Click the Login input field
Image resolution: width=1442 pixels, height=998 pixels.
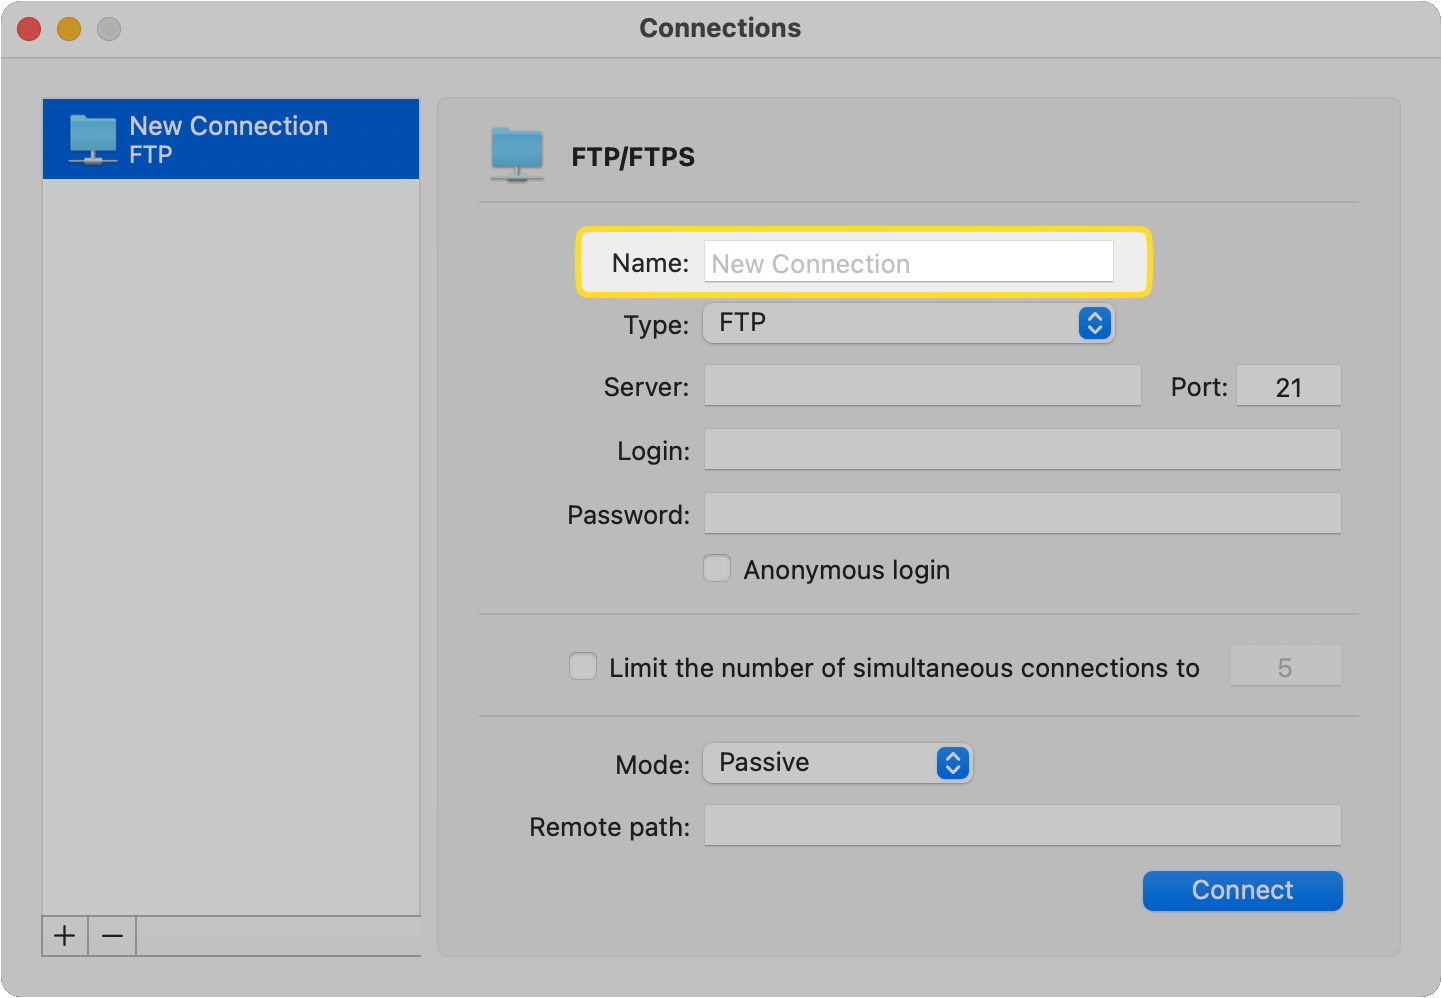(x=1022, y=449)
